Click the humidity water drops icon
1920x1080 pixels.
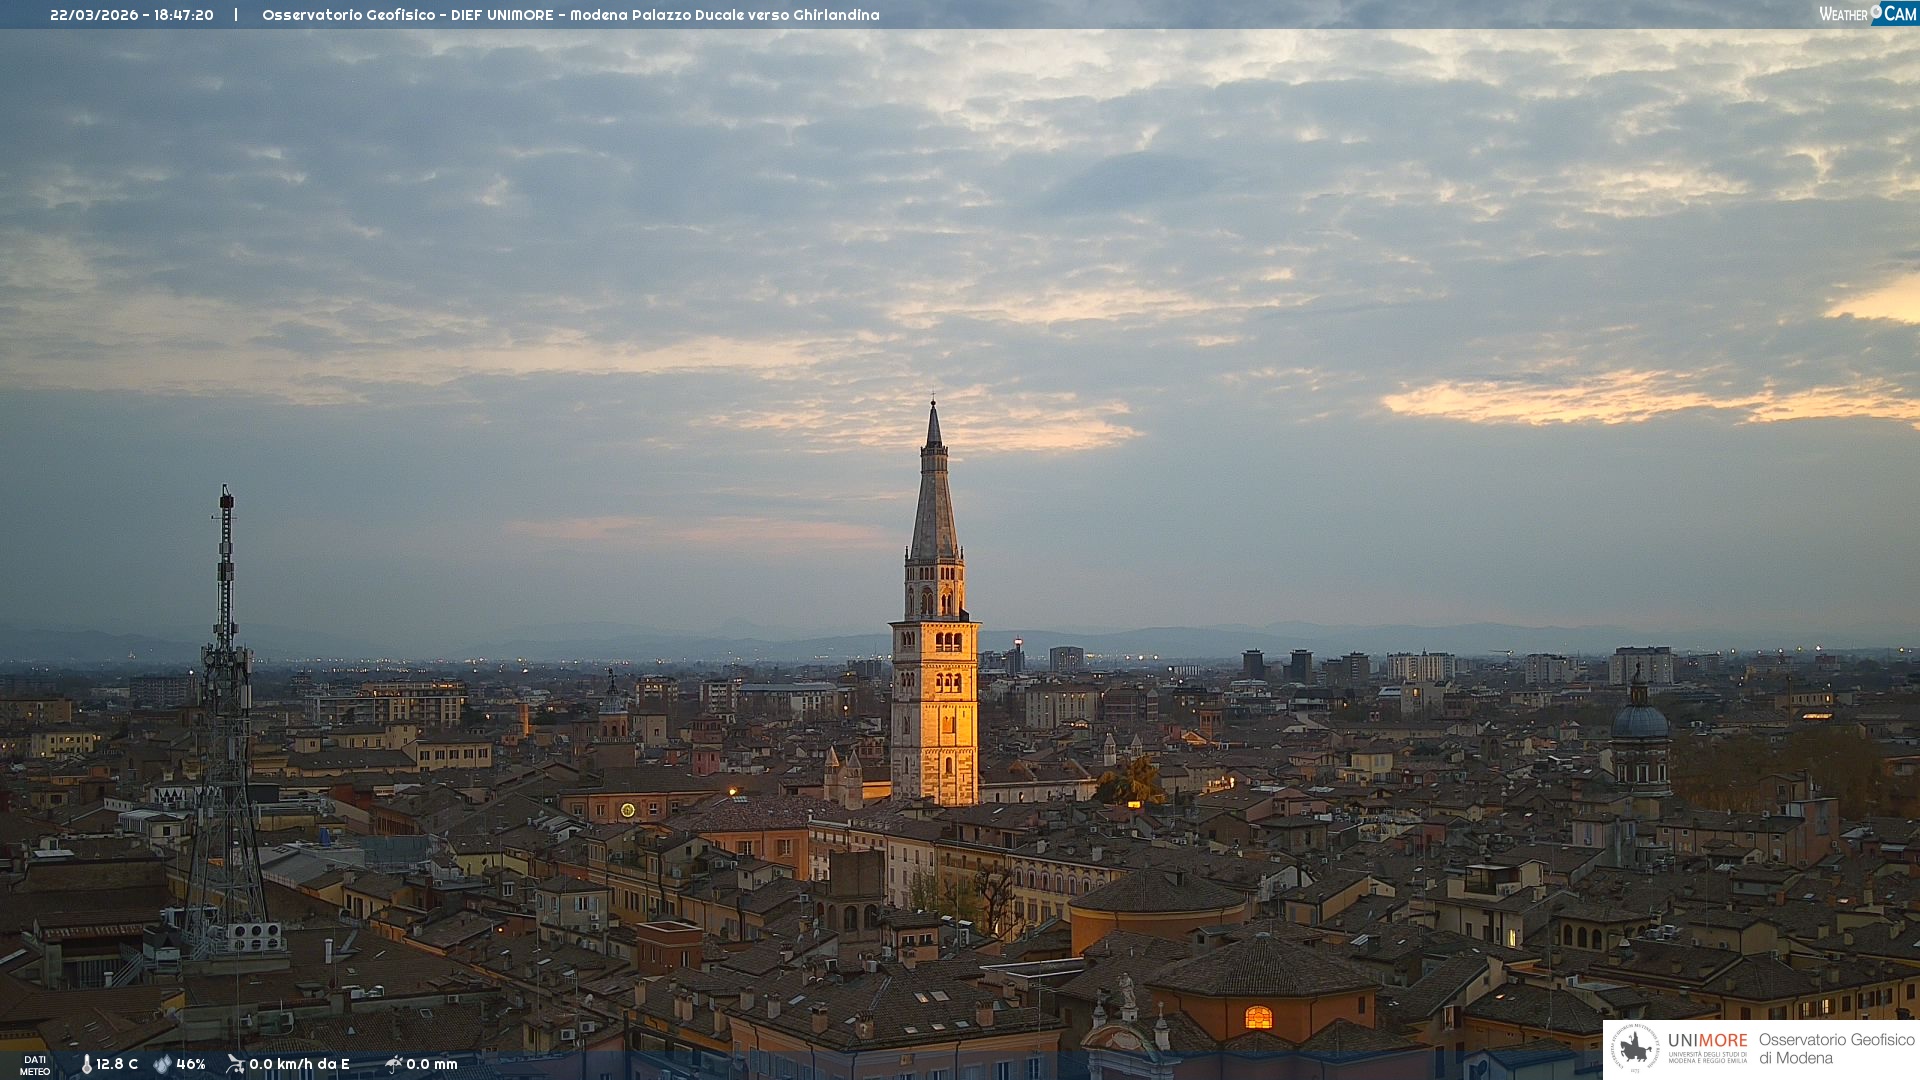(x=162, y=1064)
